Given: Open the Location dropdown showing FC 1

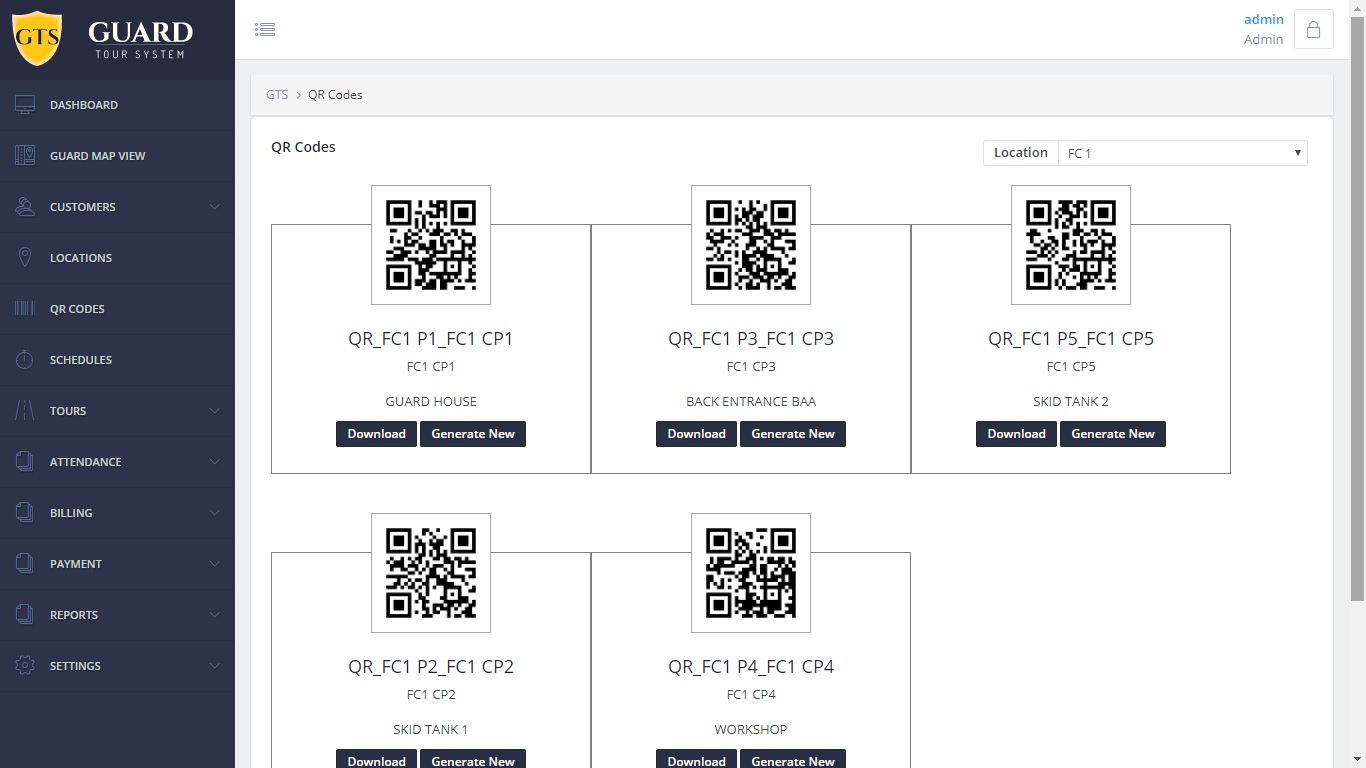Looking at the screenshot, I should click(x=1182, y=153).
